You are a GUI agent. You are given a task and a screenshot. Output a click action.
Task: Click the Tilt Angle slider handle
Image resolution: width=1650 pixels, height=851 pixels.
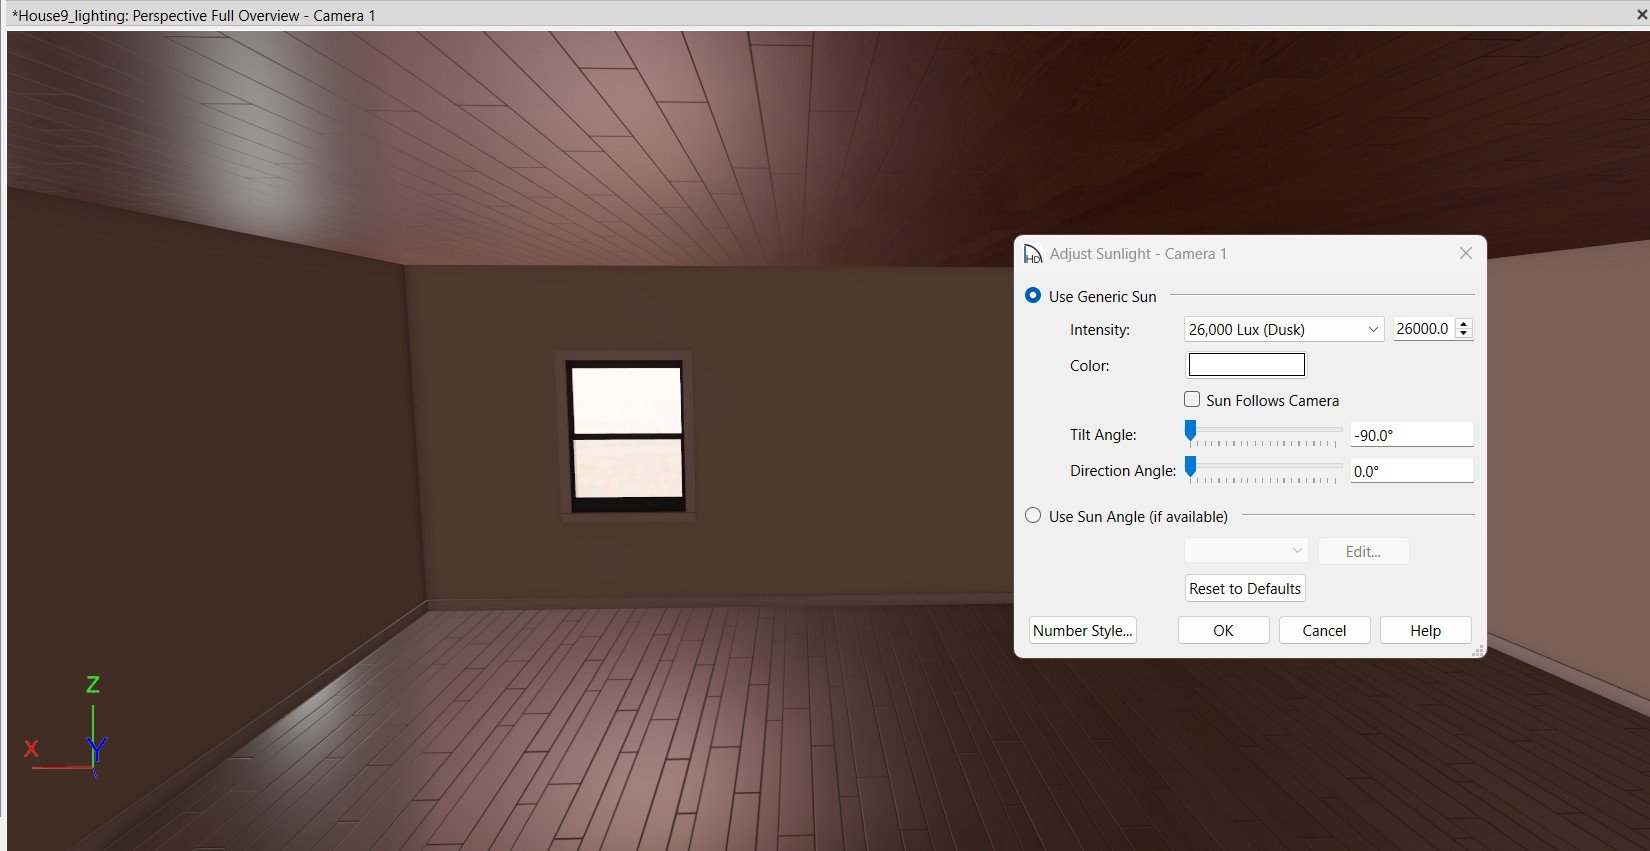(1190, 431)
